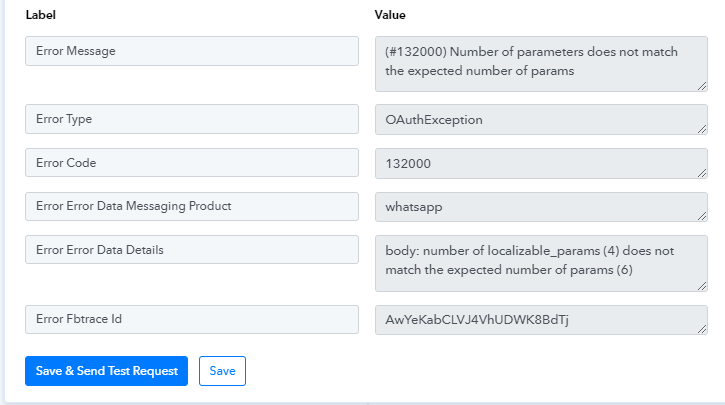Screen dimensions: 725x405
Task: Click the white Save button
Action: (x=222, y=371)
